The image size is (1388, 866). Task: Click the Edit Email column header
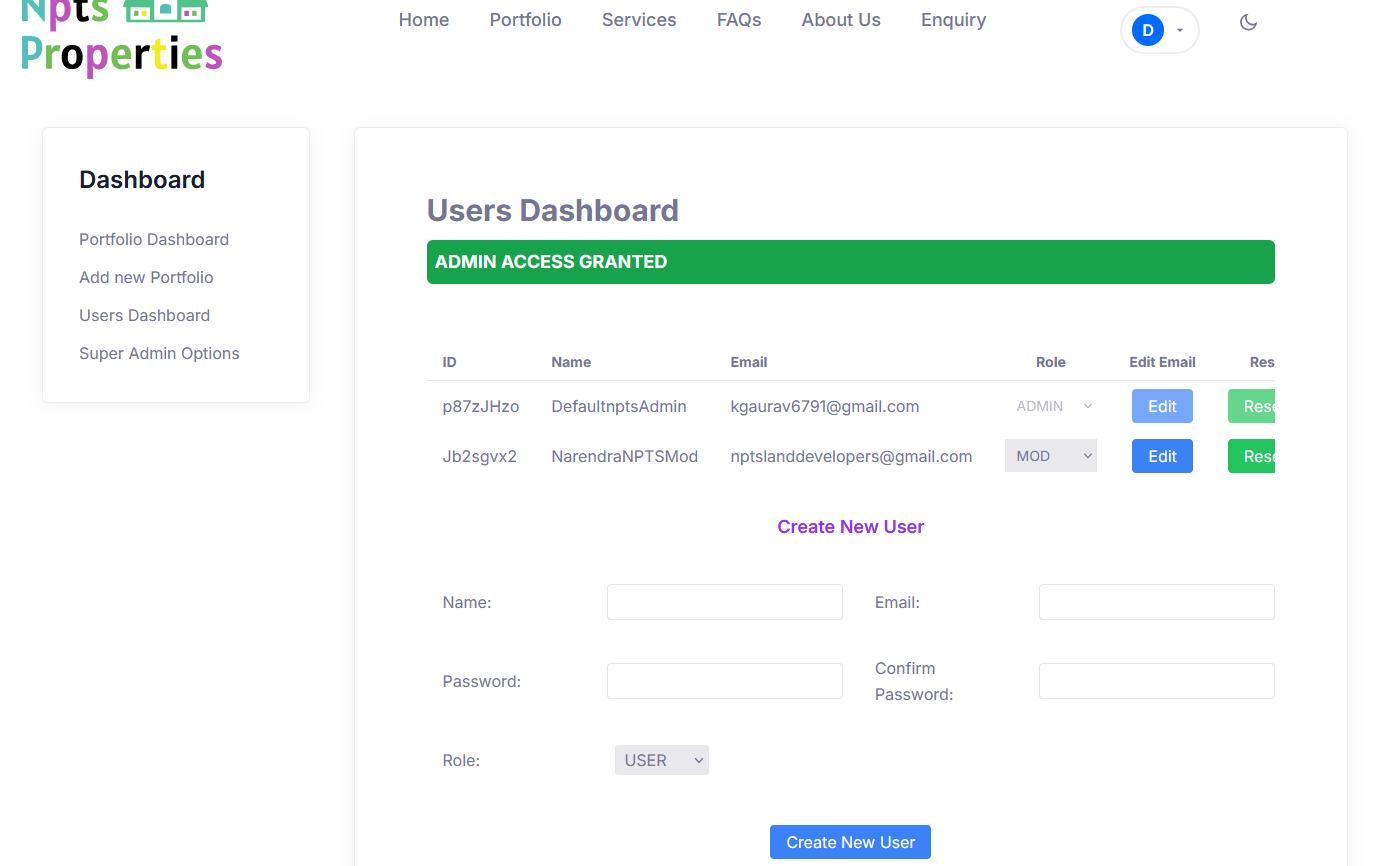(1162, 362)
